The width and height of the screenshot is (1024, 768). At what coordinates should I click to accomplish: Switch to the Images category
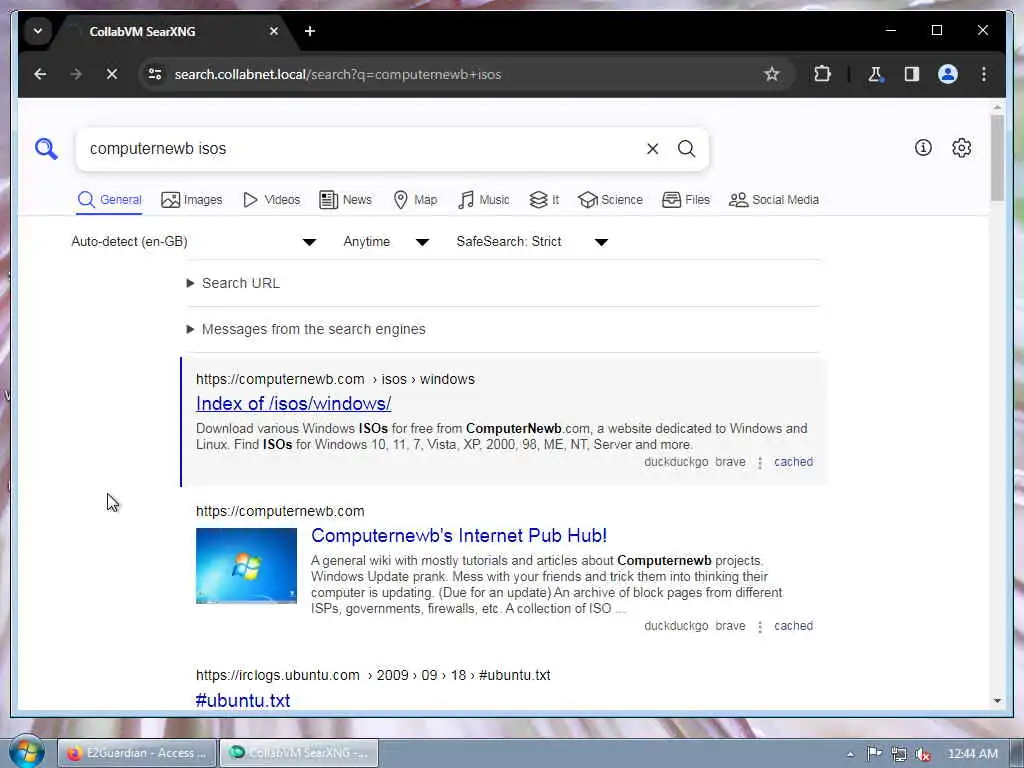191,200
